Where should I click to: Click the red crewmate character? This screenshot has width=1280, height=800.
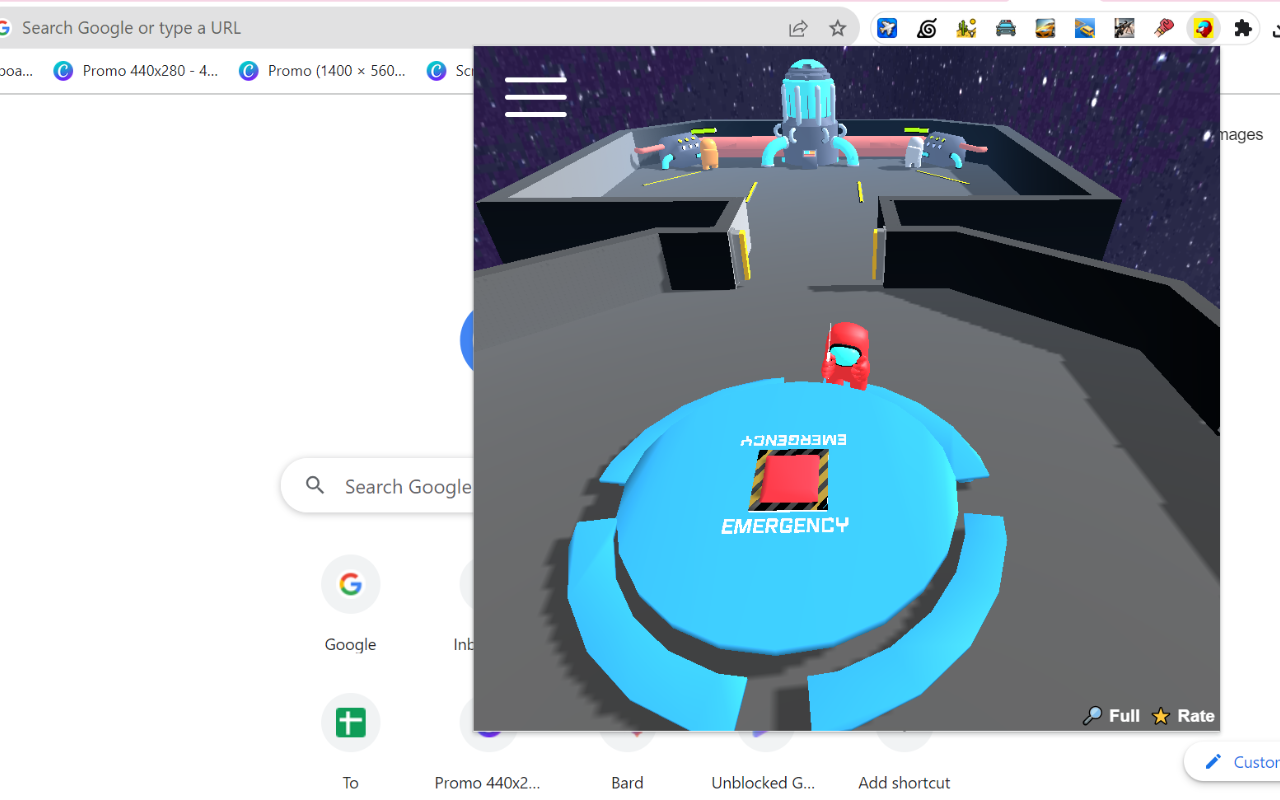click(846, 355)
